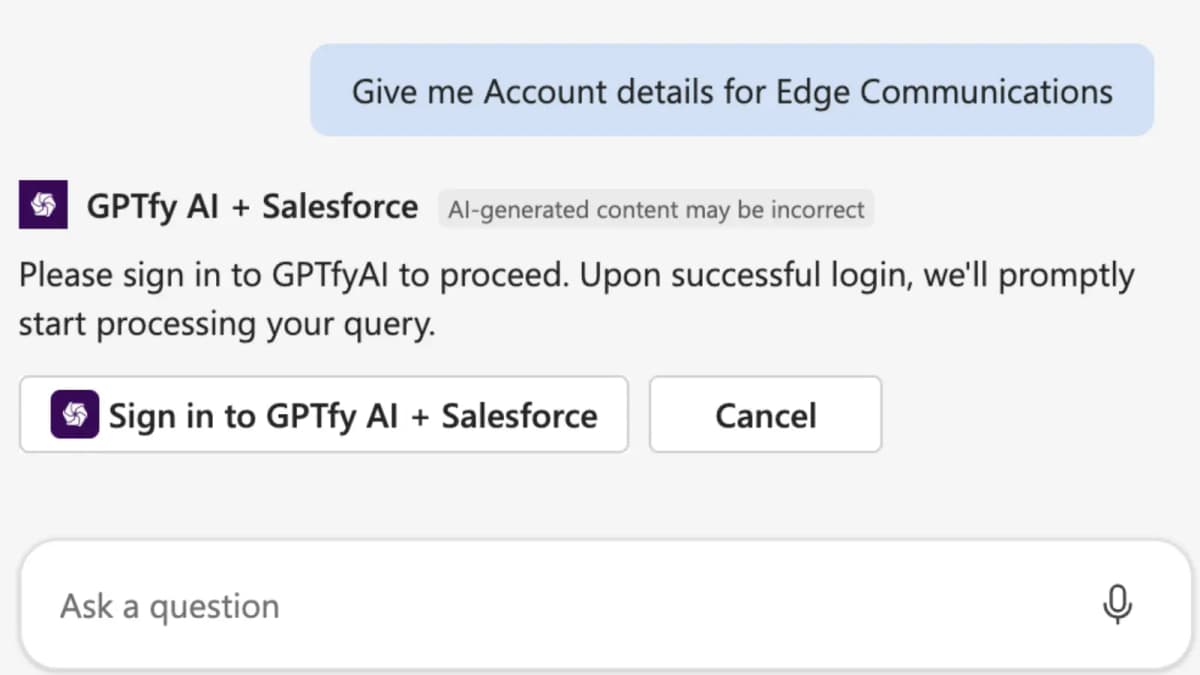
Task: Dismiss login prompt with Cancel button
Action: (x=765, y=414)
